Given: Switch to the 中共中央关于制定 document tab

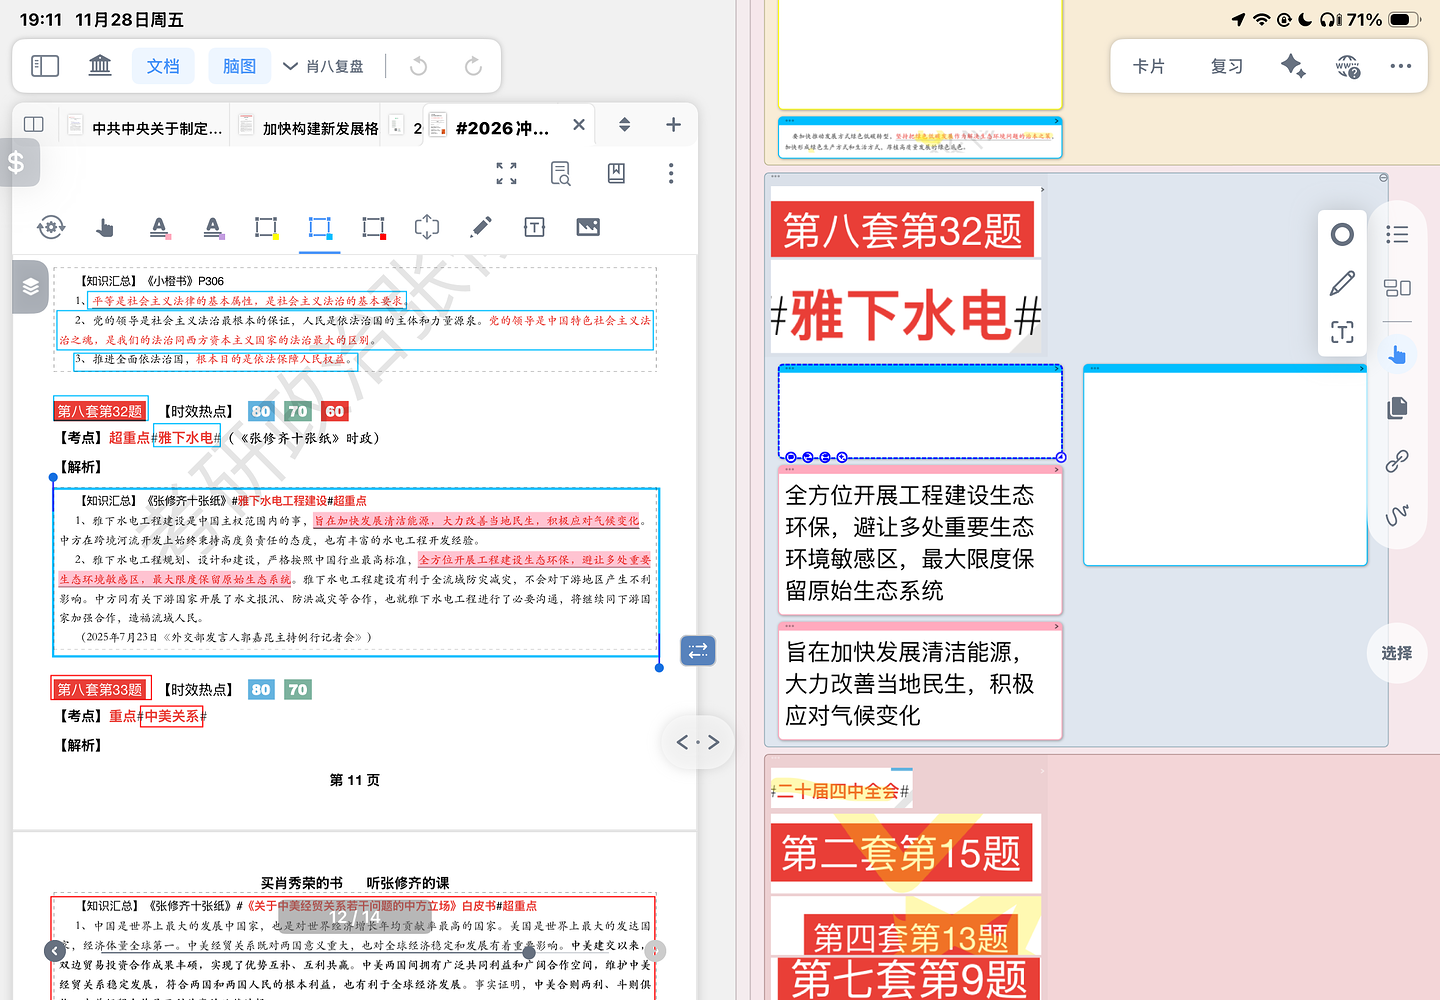Looking at the screenshot, I should [x=146, y=128].
